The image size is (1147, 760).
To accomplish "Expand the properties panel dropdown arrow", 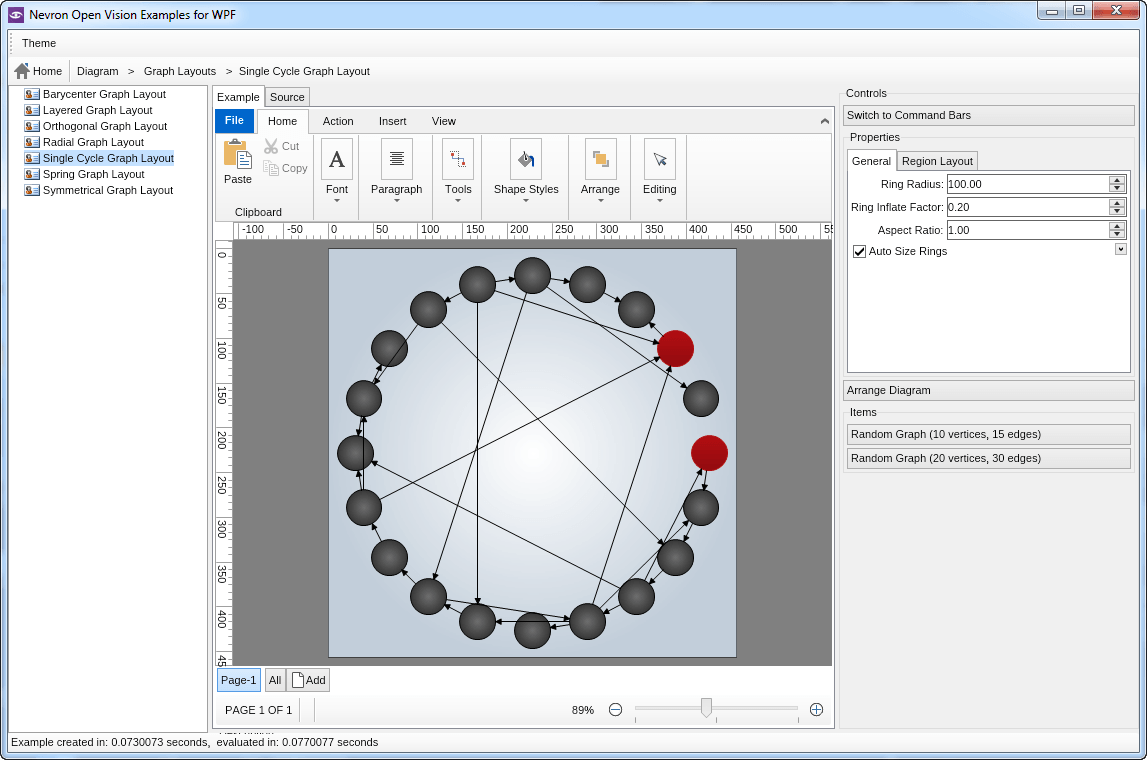I will pyautogui.click(x=1121, y=249).
